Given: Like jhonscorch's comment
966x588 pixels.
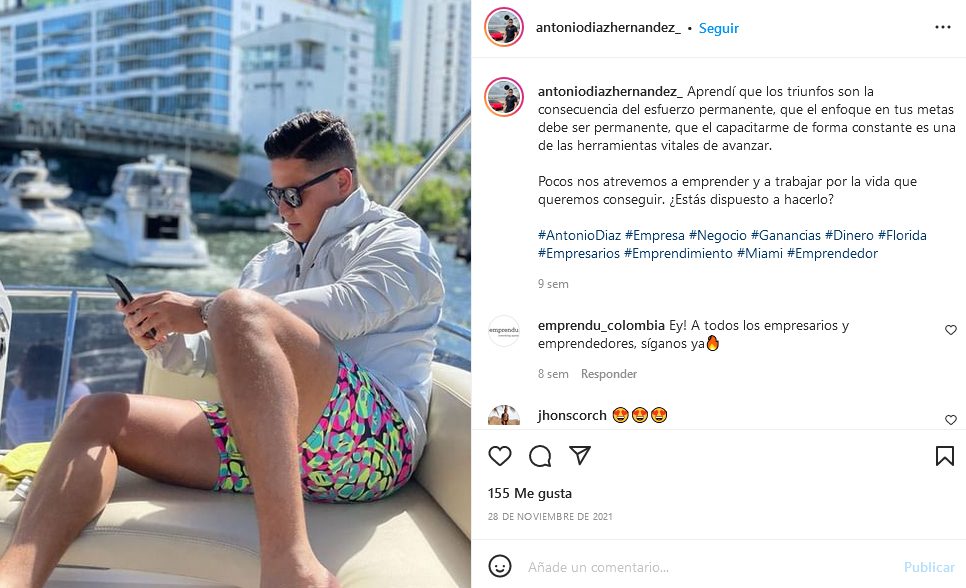Looking at the screenshot, I should [951, 420].
